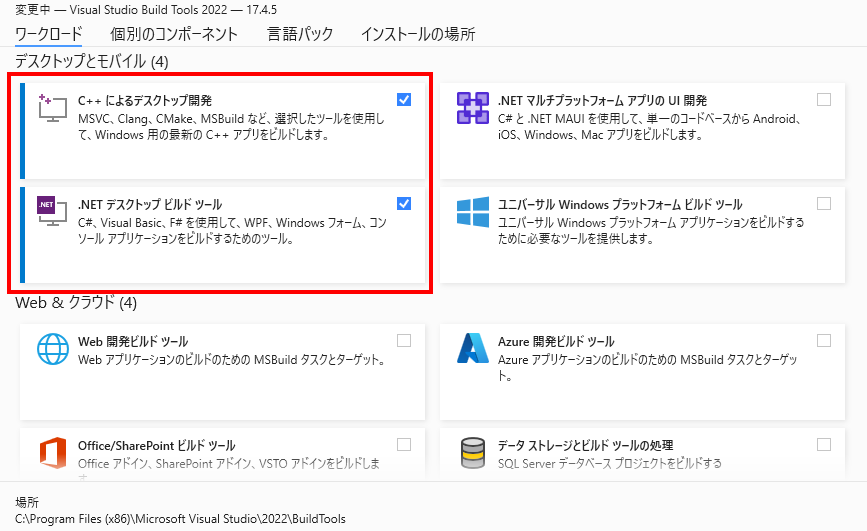Click the window title 変更中 Visual Studio Build Tools 2022
Viewport: 867px width, 531px height.
point(146,9)
